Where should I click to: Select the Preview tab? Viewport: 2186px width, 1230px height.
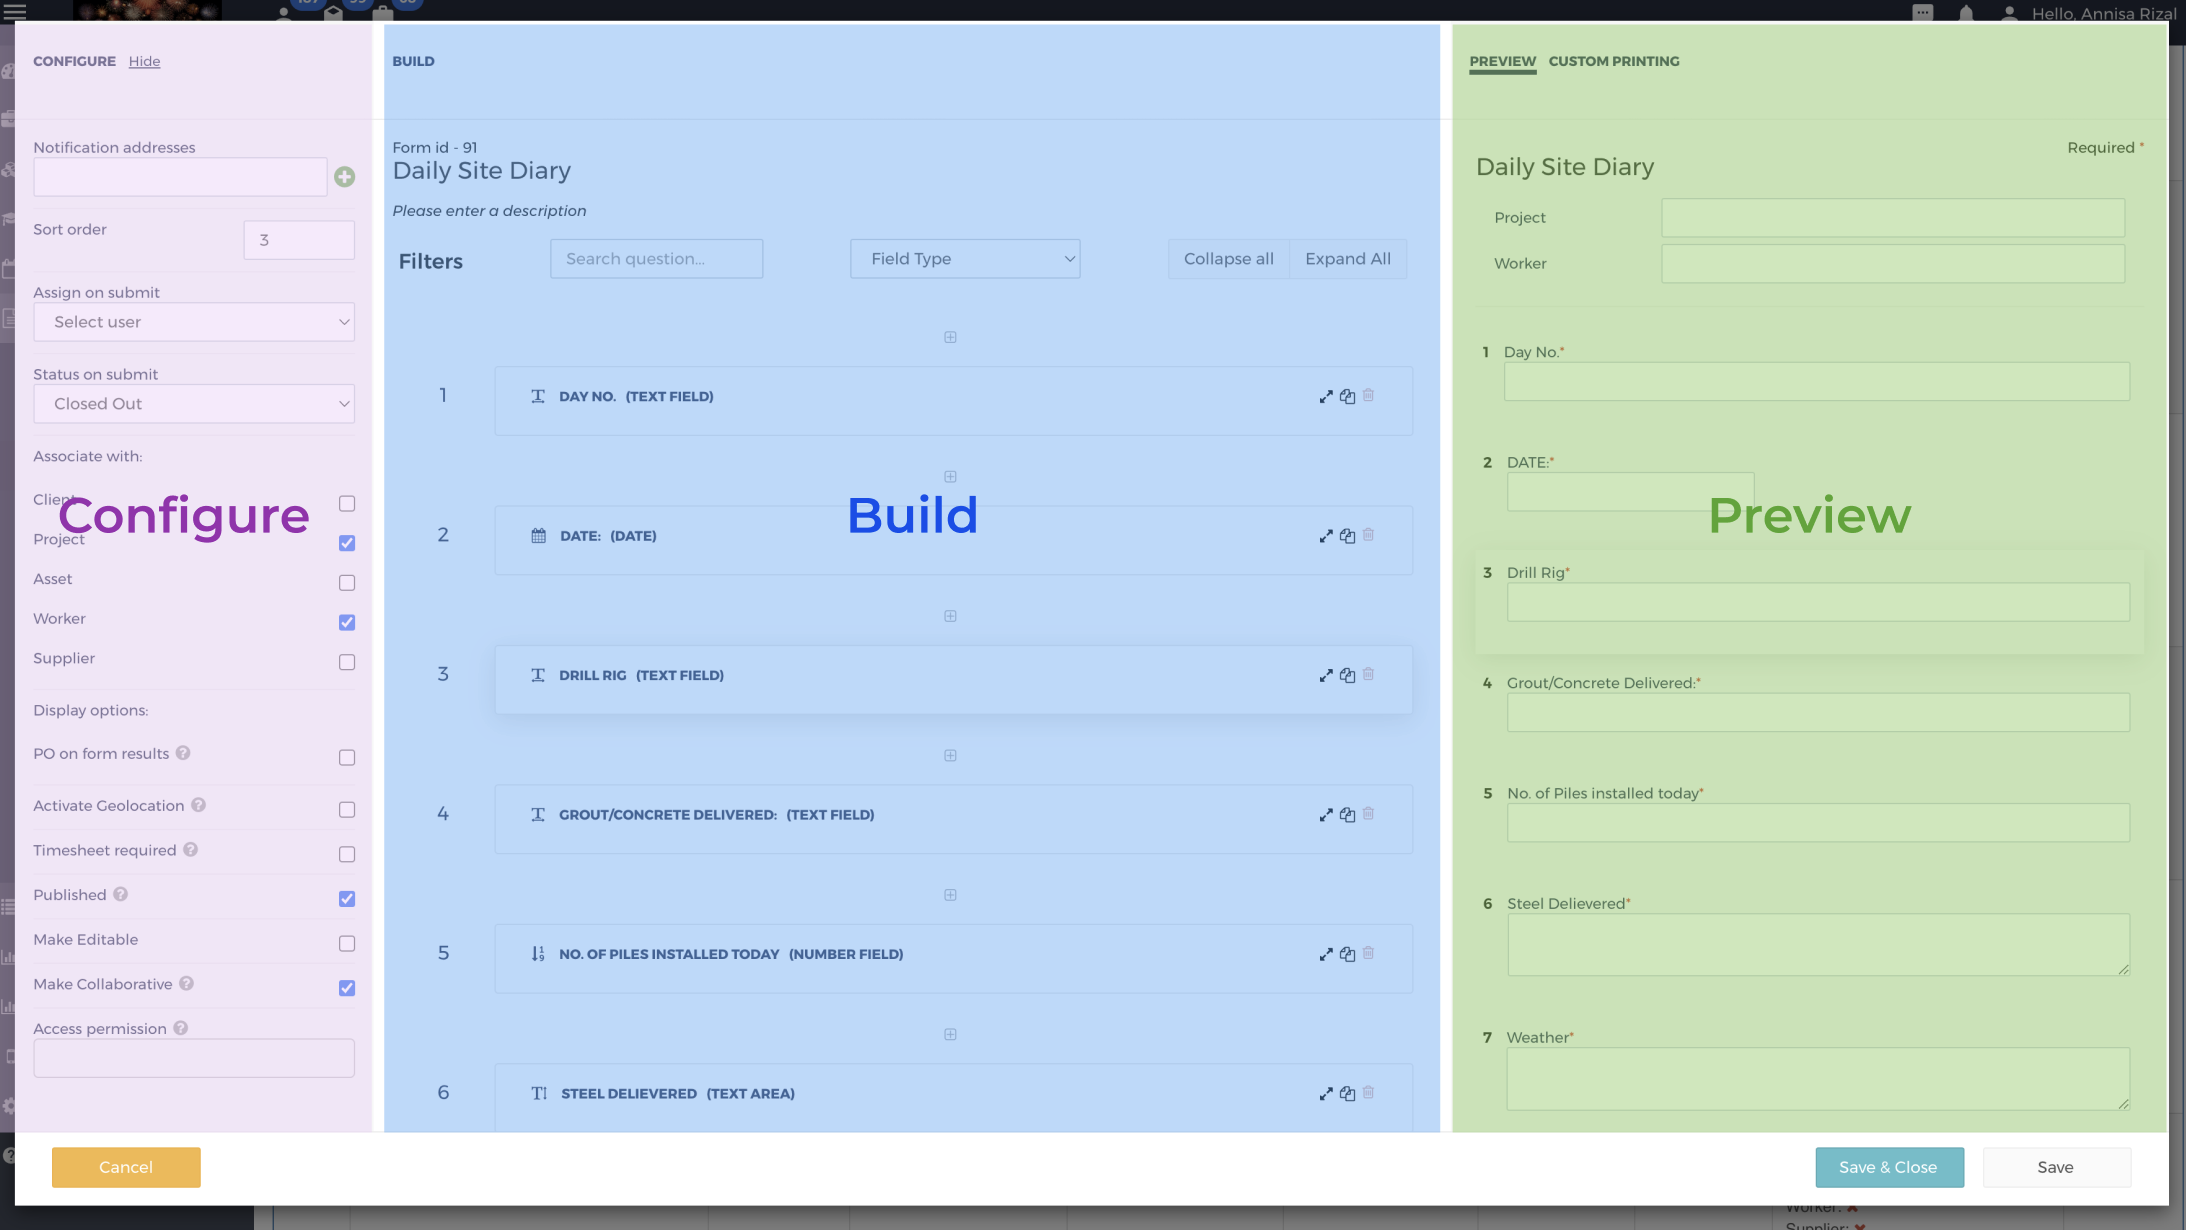pyautogui.click(x=1502, y=61)
